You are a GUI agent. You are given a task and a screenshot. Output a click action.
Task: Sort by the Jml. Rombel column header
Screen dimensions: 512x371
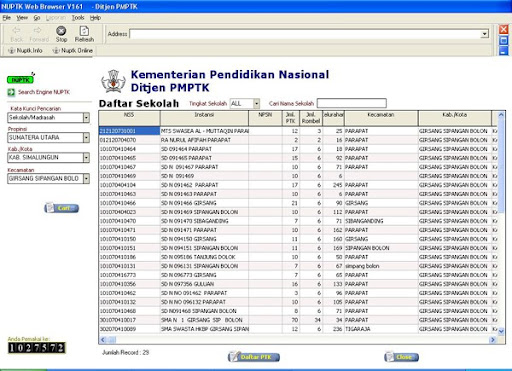point(311,118)
